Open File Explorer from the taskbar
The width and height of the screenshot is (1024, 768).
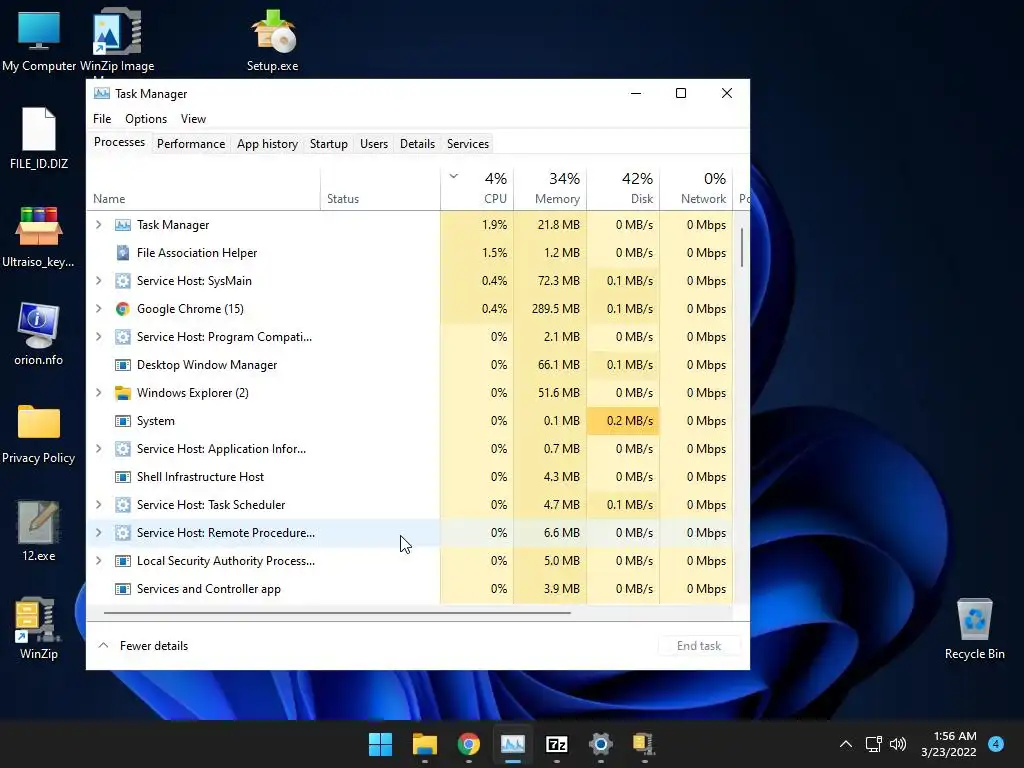424,744
